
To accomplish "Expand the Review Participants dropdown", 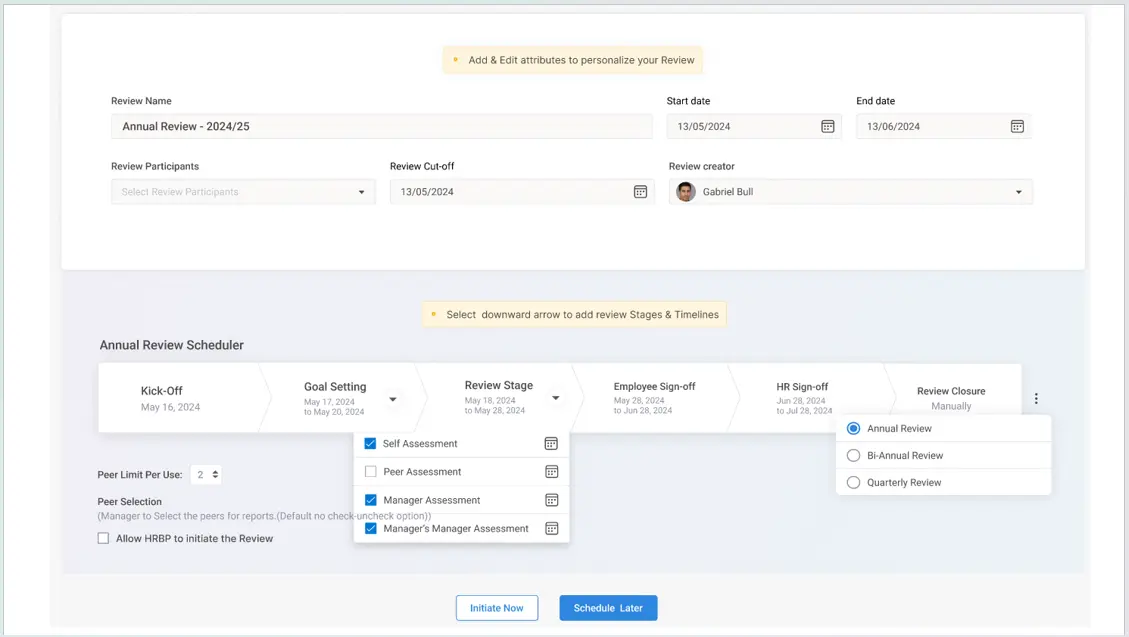I will [361, 192].
